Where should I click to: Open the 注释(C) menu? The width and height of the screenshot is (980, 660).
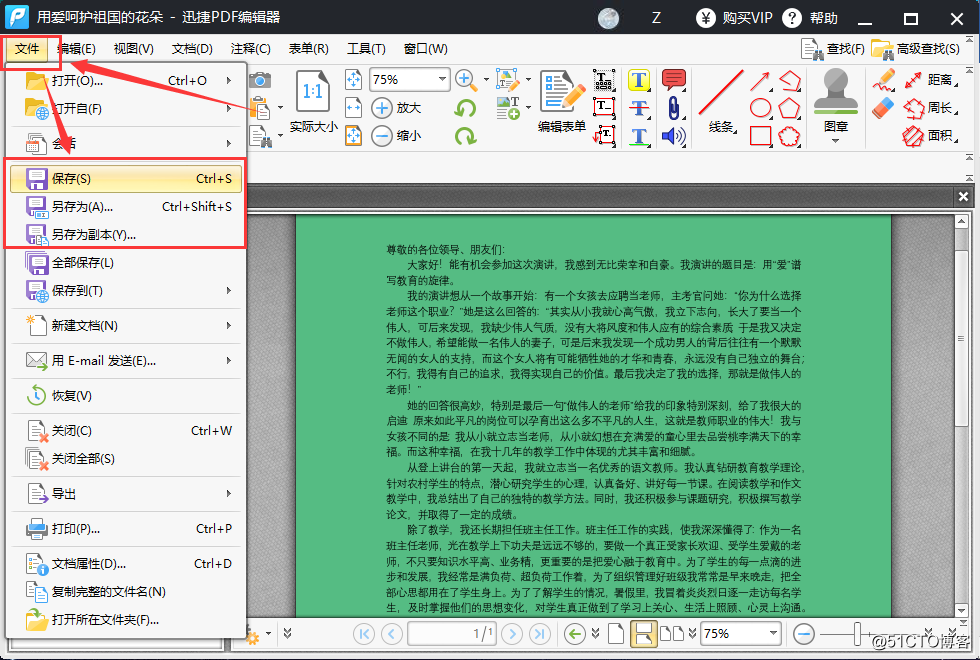point(250,49)
